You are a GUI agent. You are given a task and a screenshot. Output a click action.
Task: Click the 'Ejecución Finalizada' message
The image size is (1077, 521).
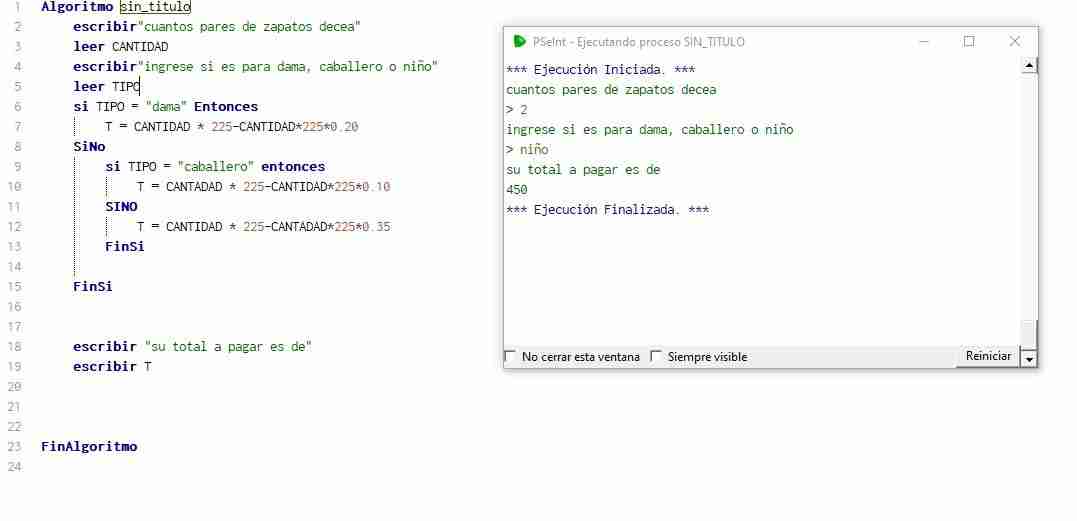(x=608, y=210)
